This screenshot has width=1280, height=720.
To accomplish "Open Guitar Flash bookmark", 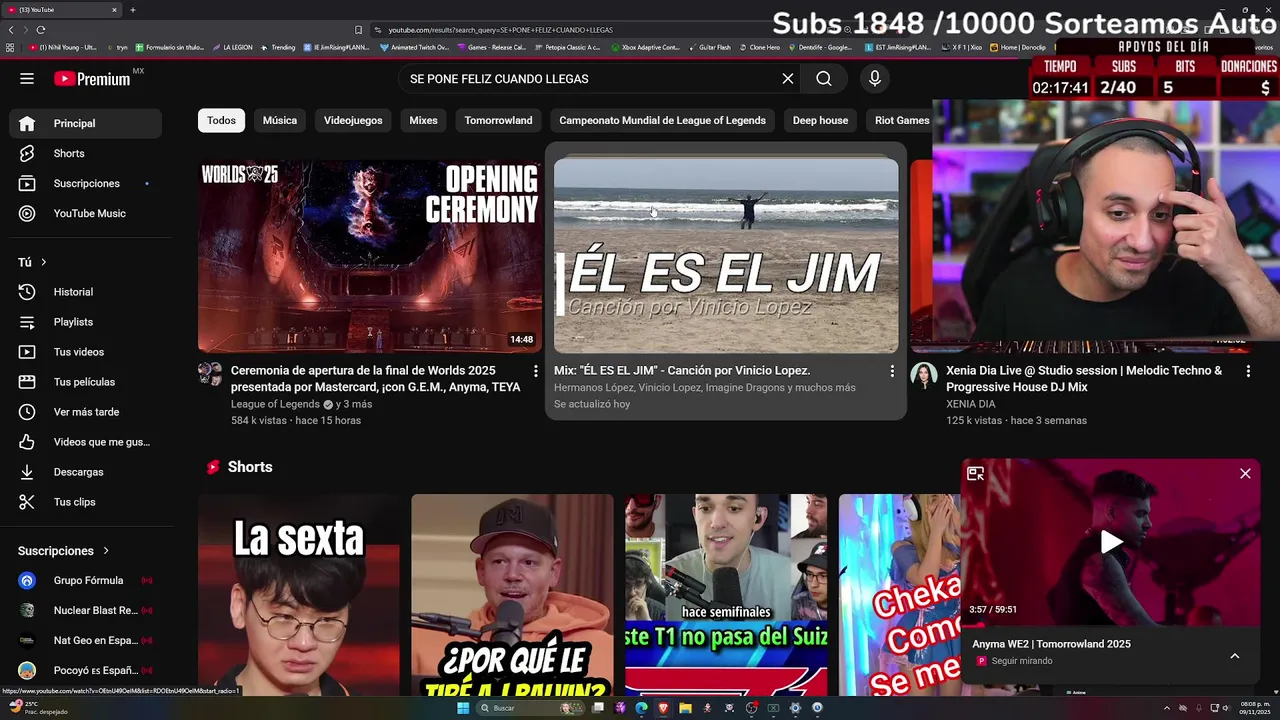I will pos(709,47).
